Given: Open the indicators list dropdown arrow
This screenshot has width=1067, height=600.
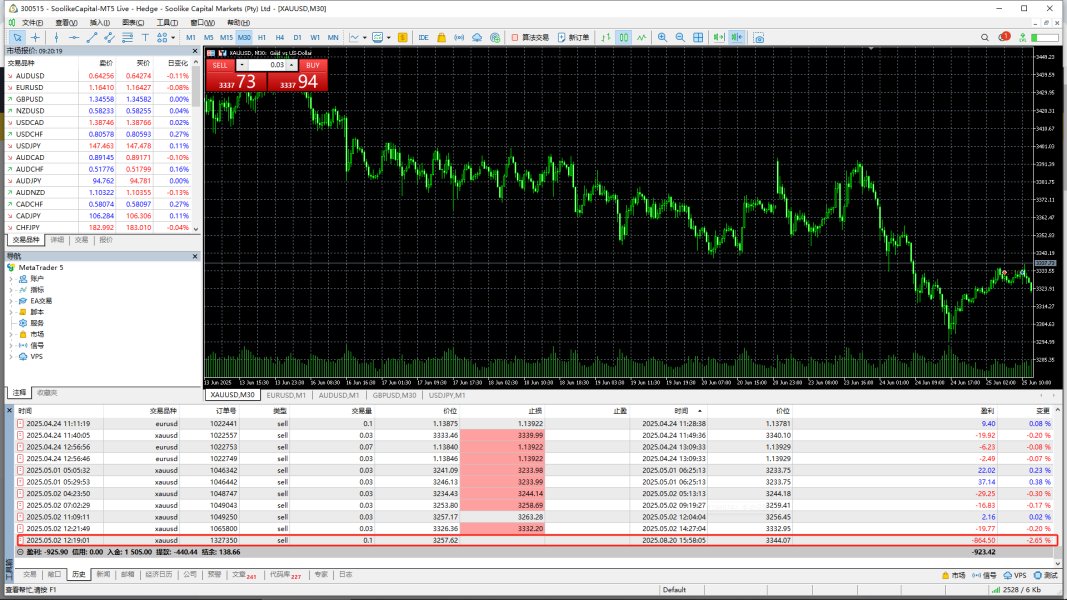Looking at the screenshot, I should coord(366,37).
